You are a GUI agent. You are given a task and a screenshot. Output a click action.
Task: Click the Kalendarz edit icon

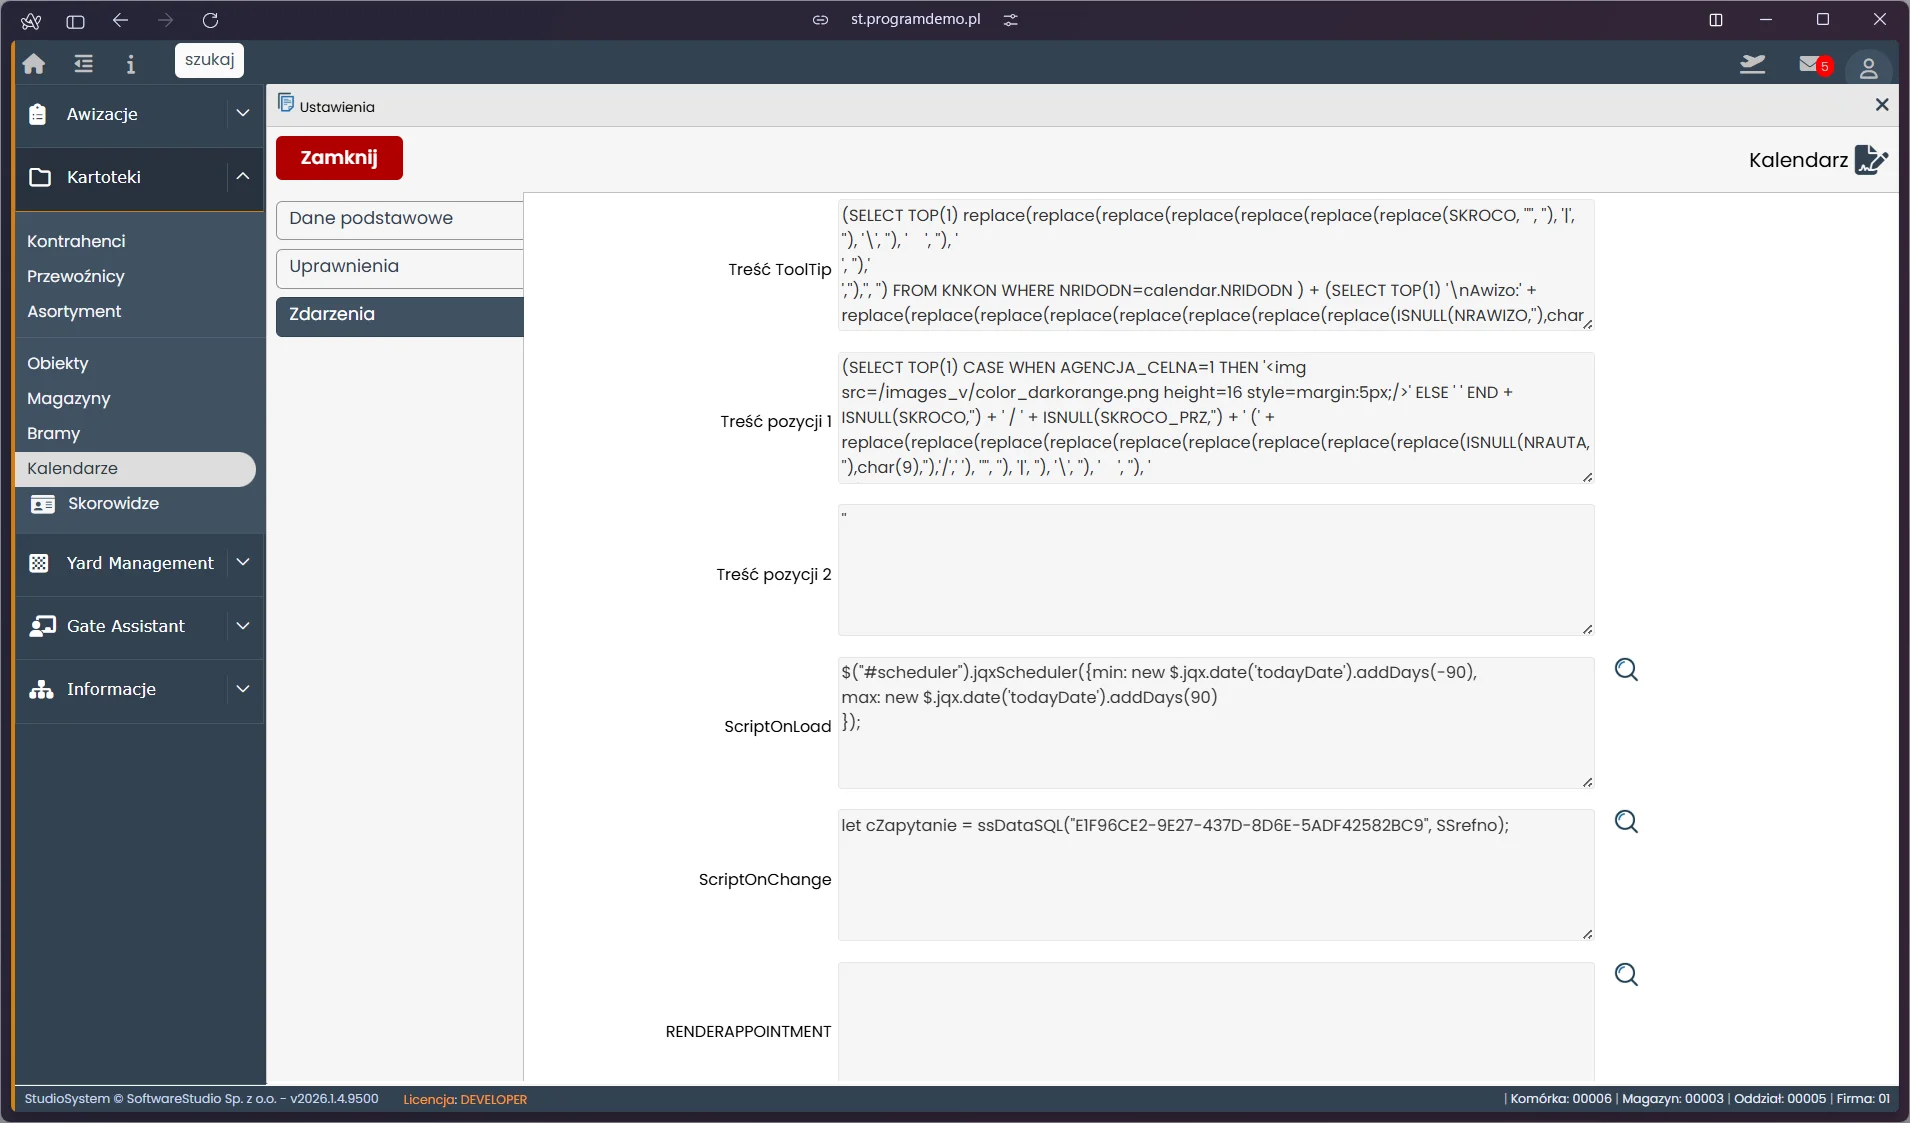[1871, 160]
